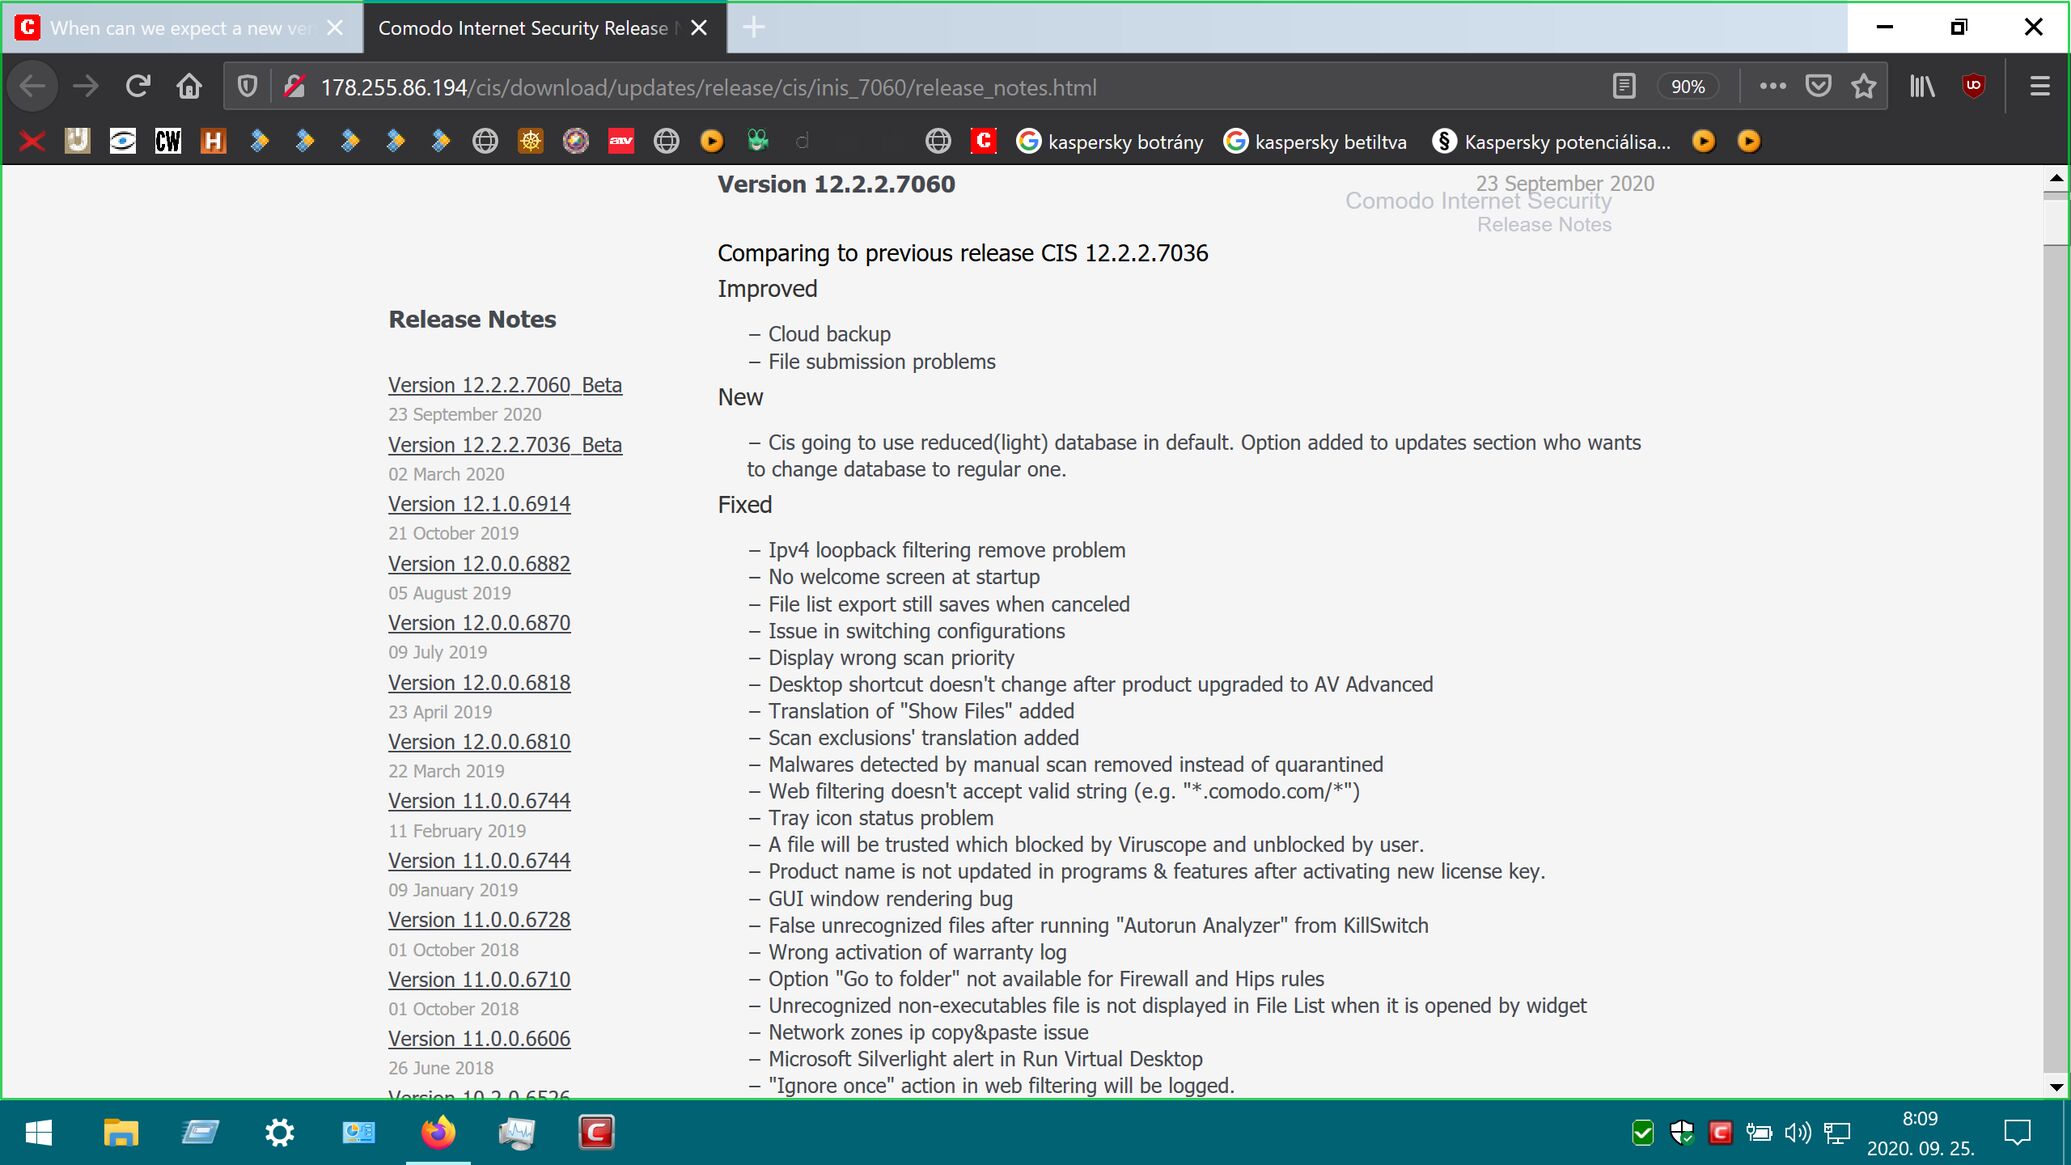Open Version 12.0.0.6882 release notes
Viewport: 2071px width, 1165px height.
point(479,564)
